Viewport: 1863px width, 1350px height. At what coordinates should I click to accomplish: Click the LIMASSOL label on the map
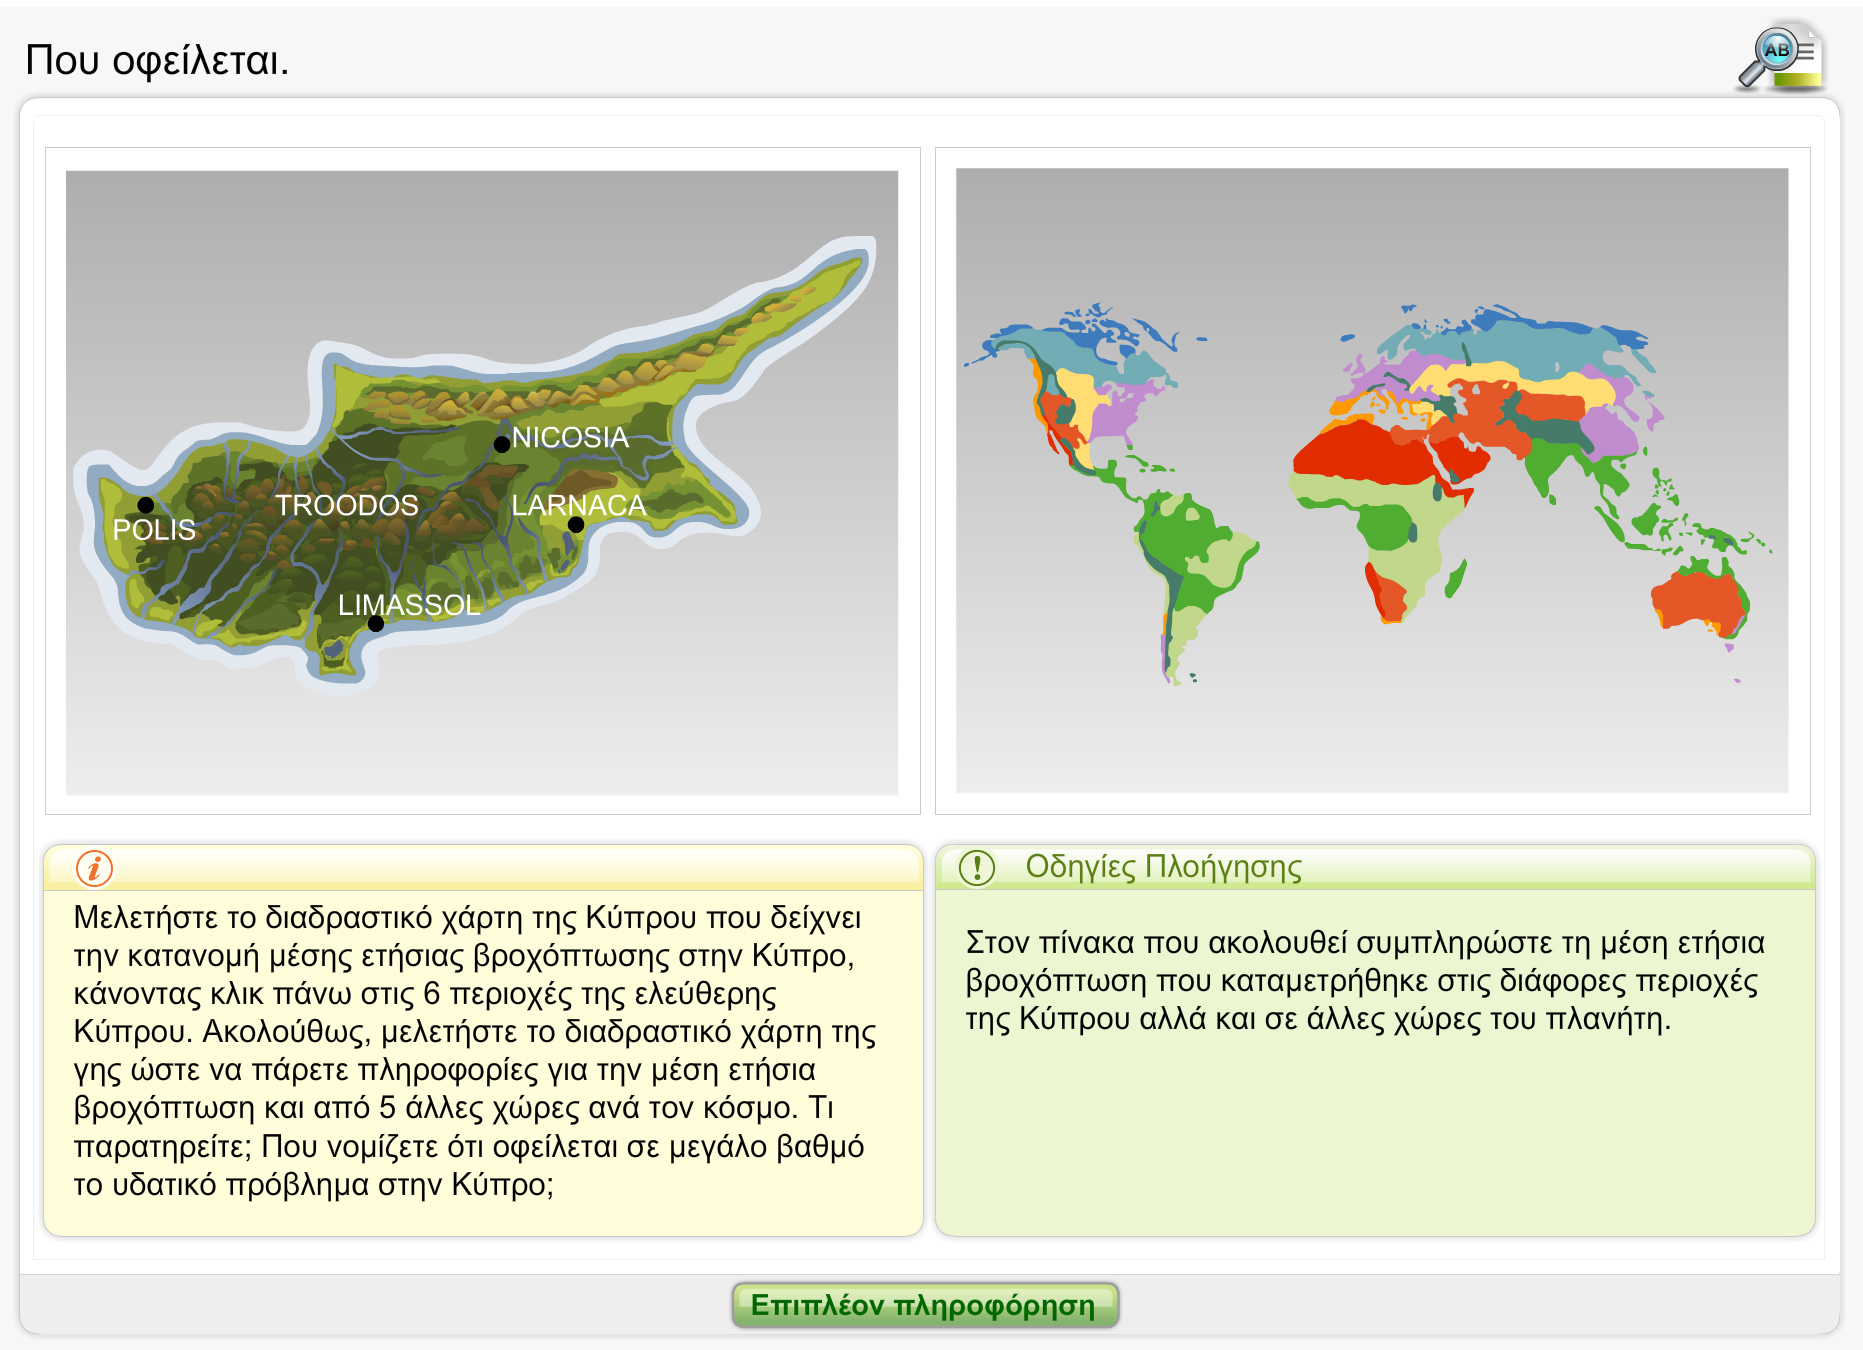click(409, 605)
